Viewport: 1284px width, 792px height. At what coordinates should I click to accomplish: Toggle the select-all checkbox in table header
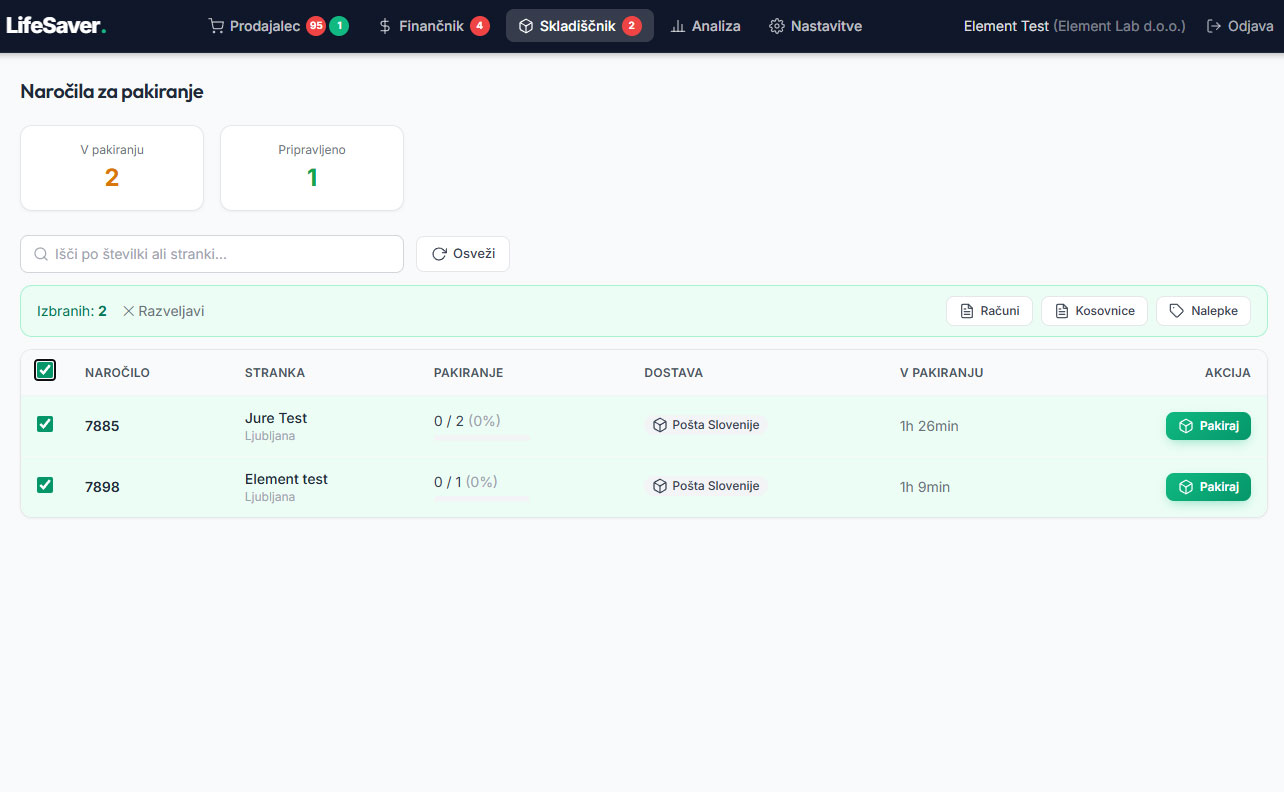pyautogui.click(x=45, y=371)
